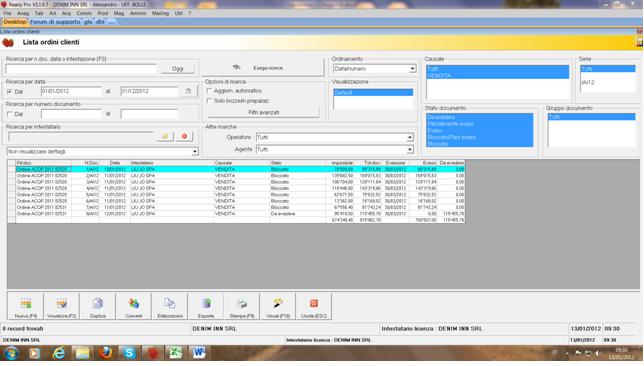644x366 pixels.
Task: Click the Uscita (ESC) exit button
Action: (314, 306)
